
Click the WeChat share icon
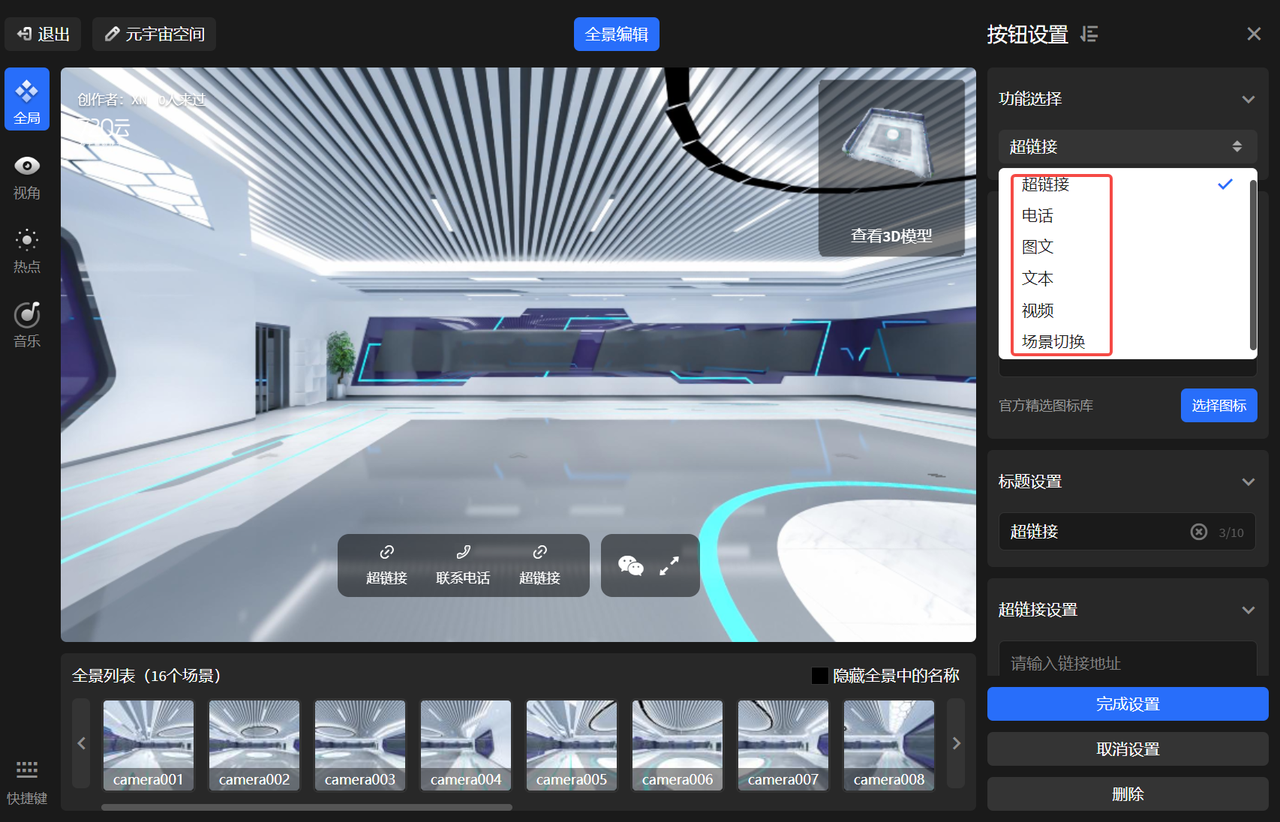click(x=631, y=566)
